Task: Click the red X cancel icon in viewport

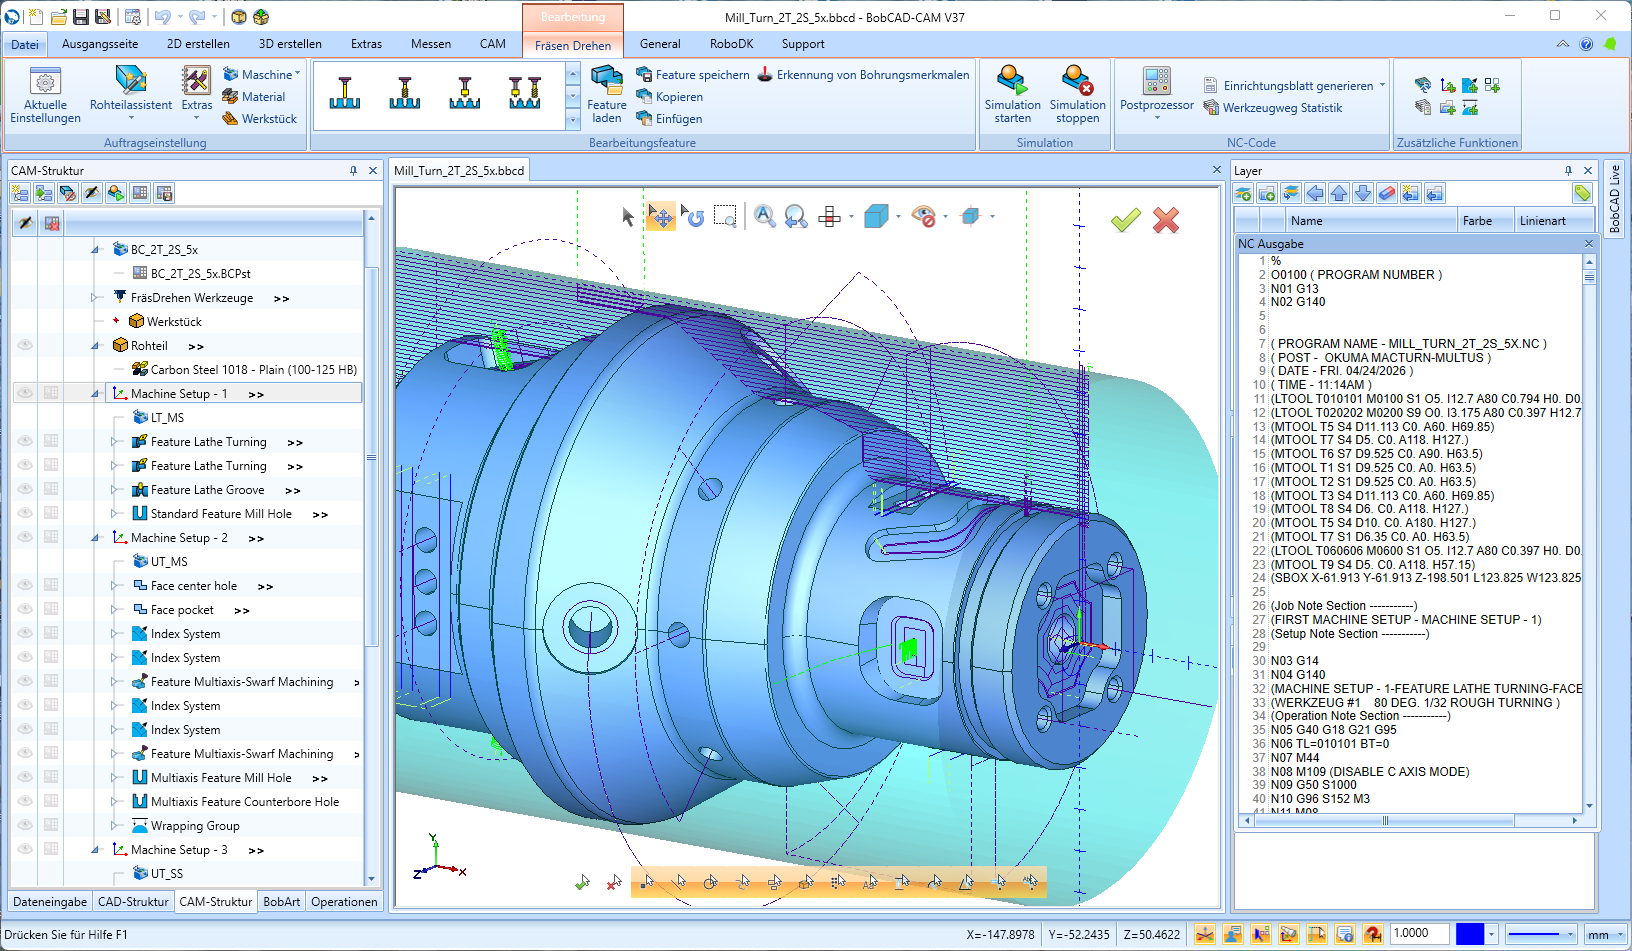Action: [1165, 220]
